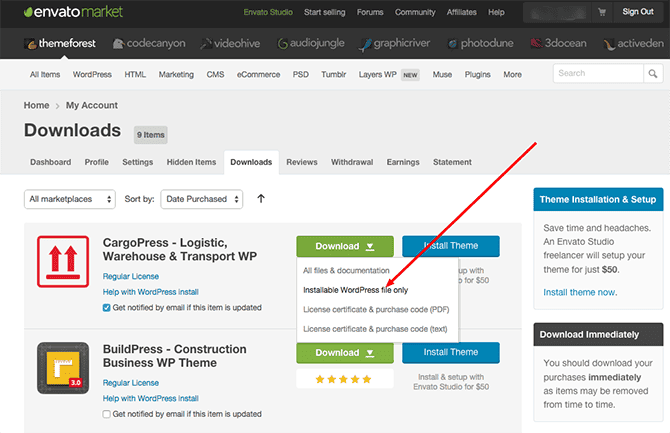Select Installable WordPress file only
Screen dimensions: 670x433
pyautogui.click(x=356, y=290)
